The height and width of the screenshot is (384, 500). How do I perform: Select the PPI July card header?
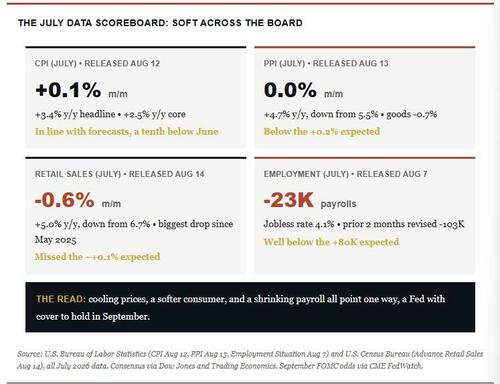pyautogui.click(x=326, y=63)
